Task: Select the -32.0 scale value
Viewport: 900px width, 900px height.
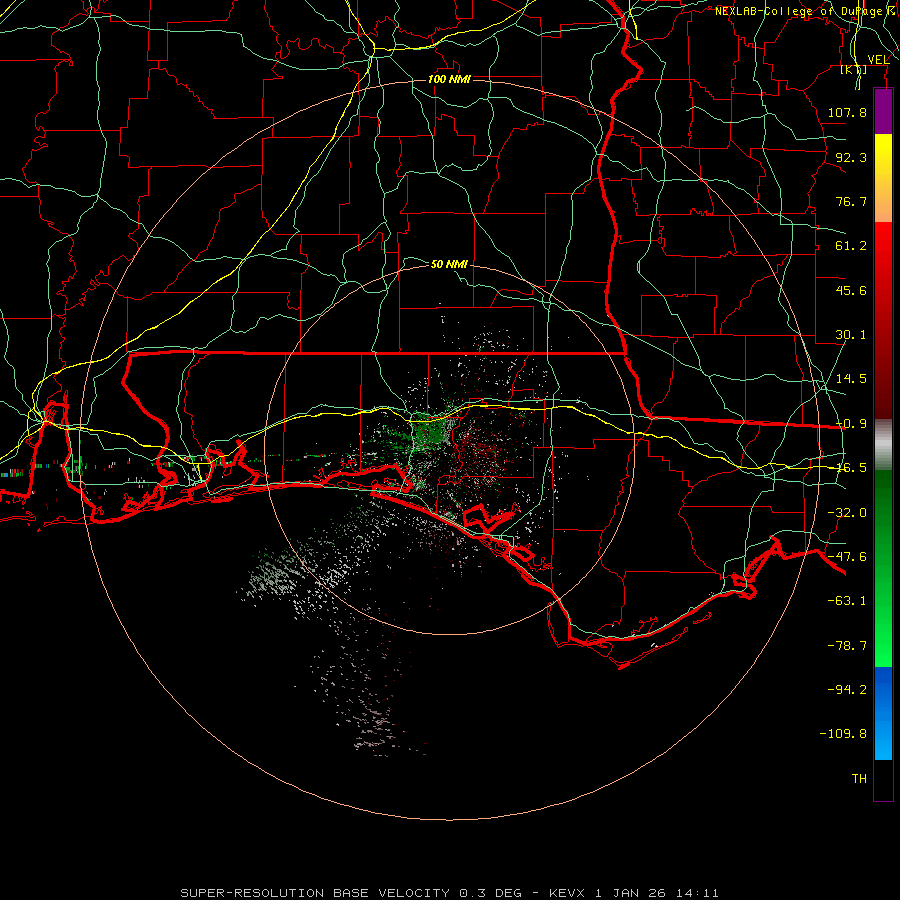Action: [x=847, y=513]
